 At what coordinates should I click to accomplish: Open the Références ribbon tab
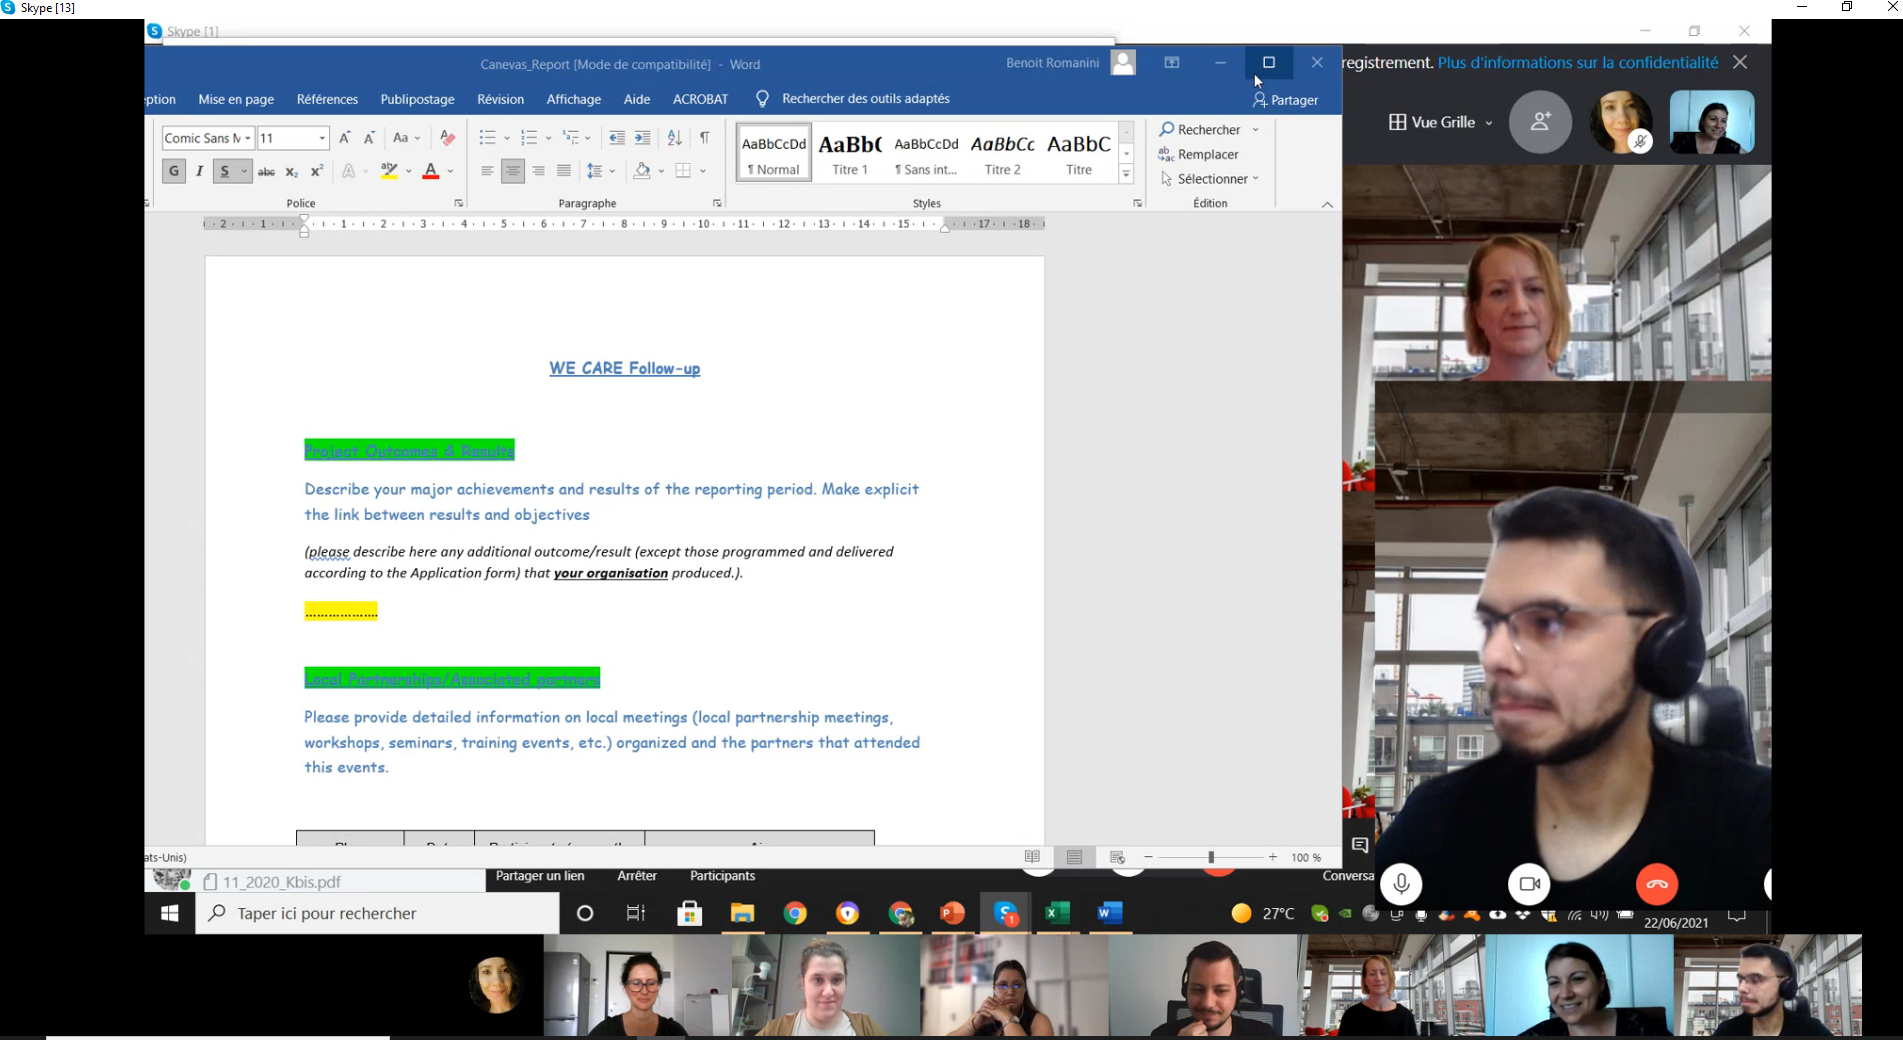pos(327,99)
